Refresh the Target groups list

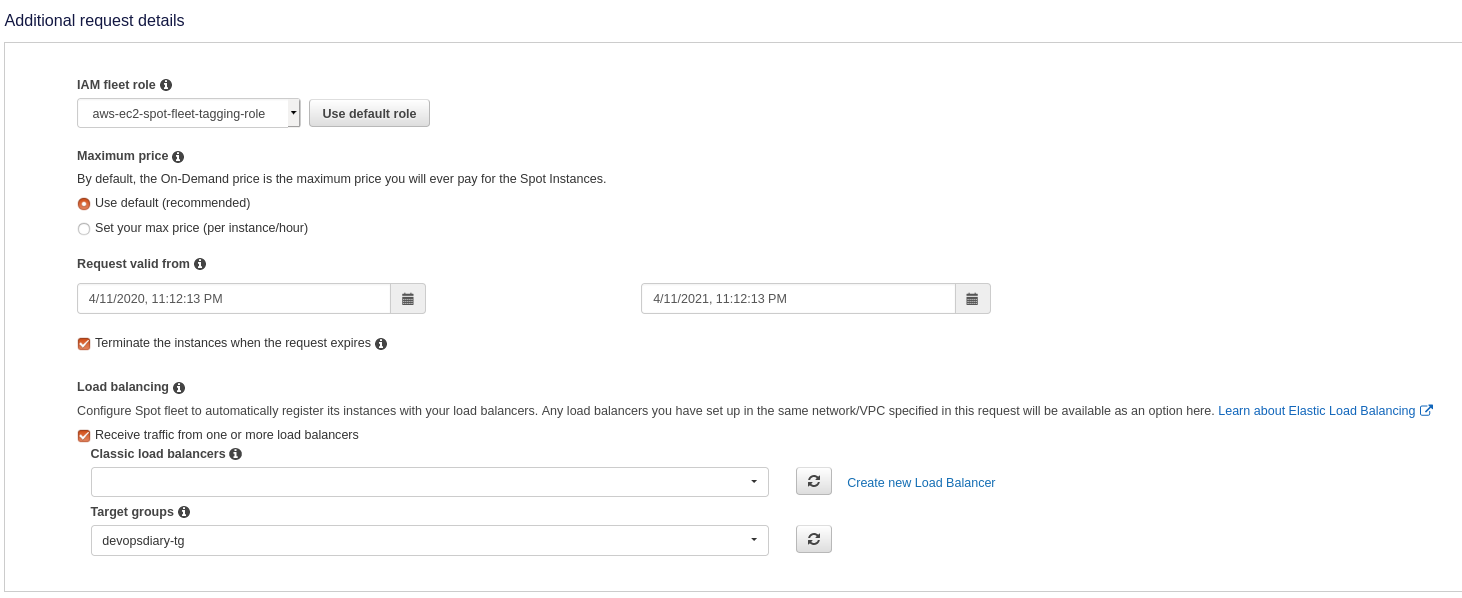click(813, 540)
